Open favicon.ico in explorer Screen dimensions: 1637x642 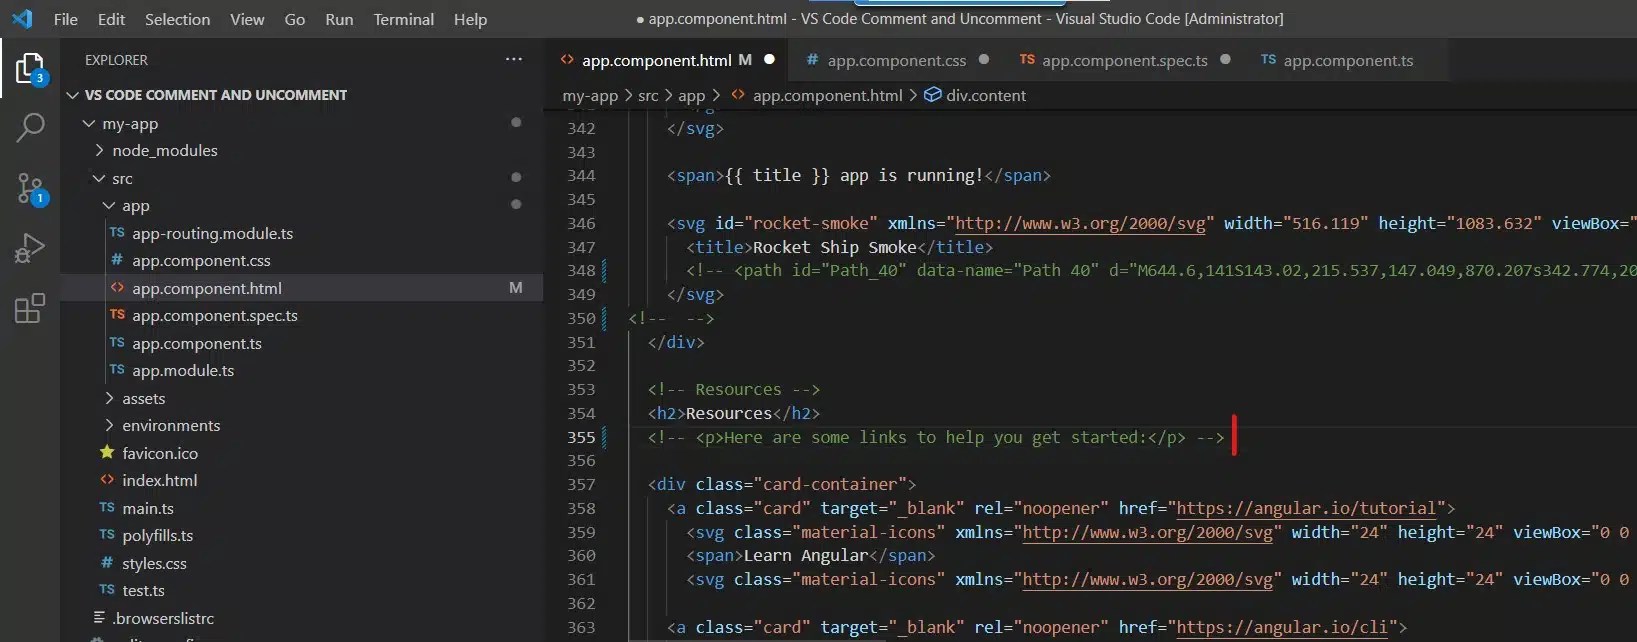coord(160,453)
